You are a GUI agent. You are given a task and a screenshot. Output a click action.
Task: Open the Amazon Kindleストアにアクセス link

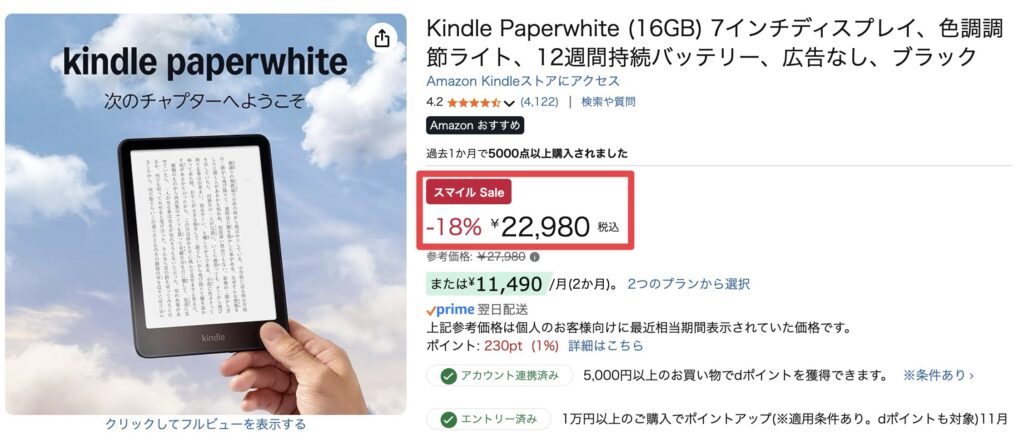click(x=523, y=81)
